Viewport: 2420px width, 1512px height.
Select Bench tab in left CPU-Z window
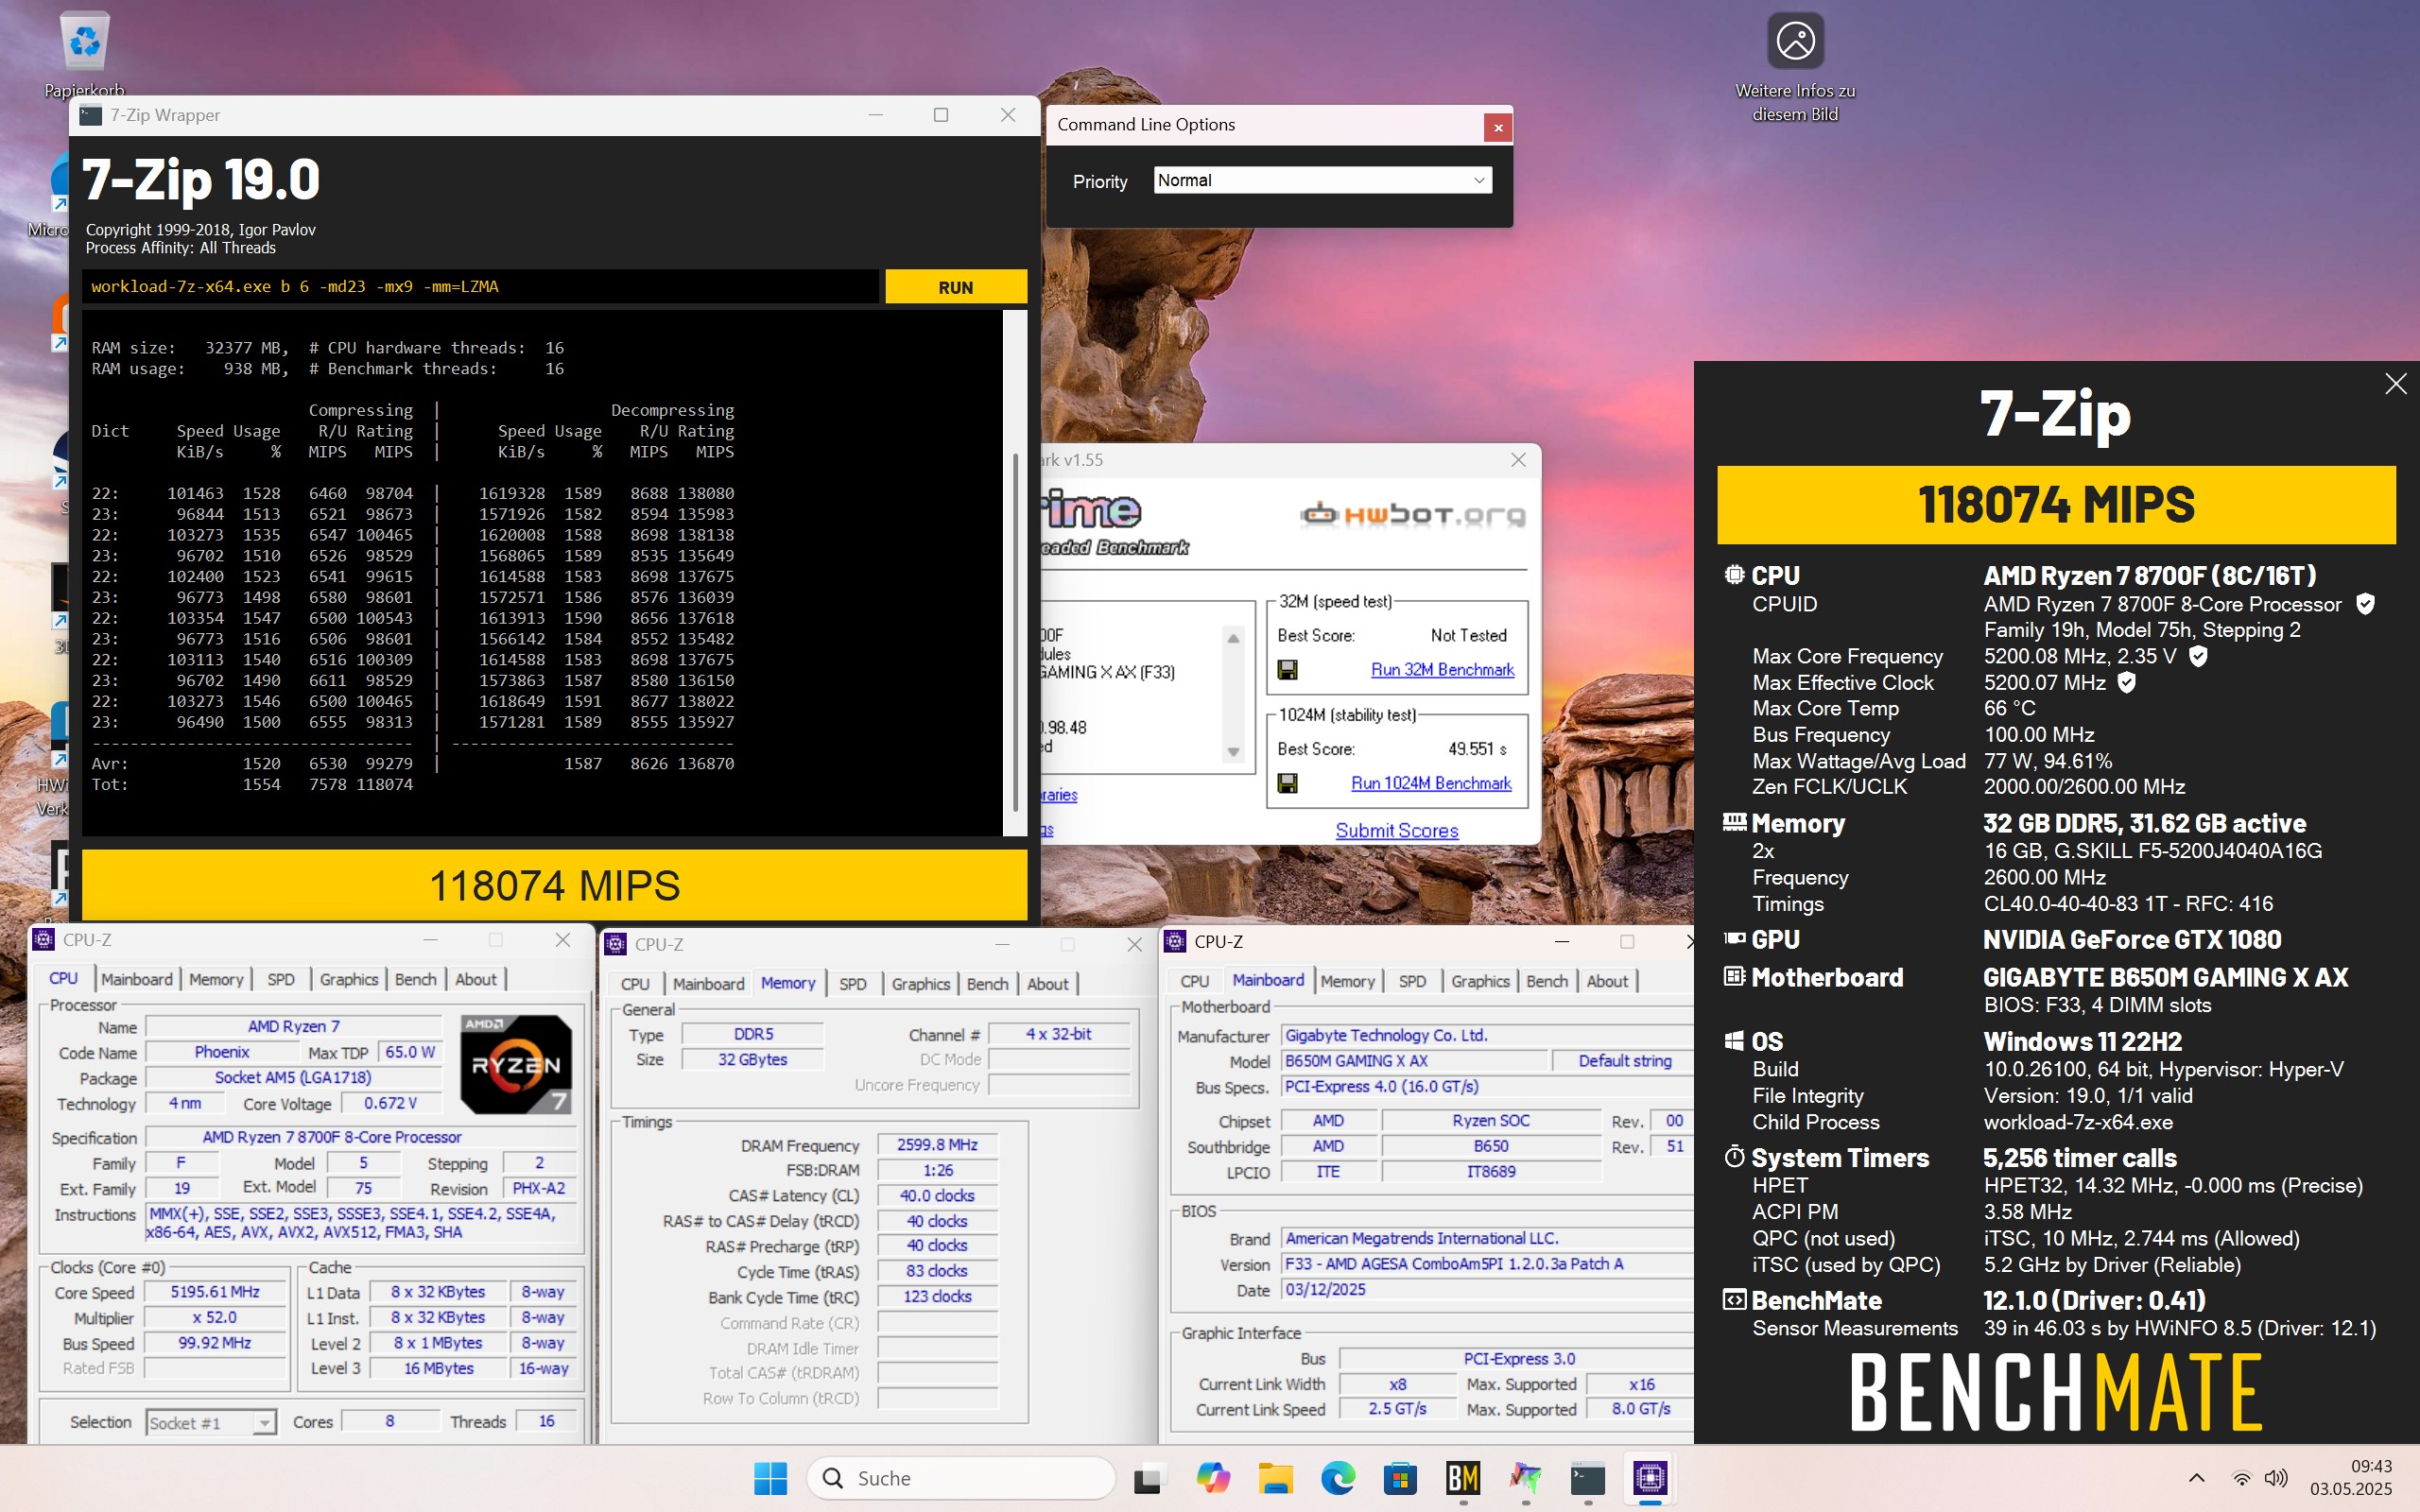coord(415,979)
